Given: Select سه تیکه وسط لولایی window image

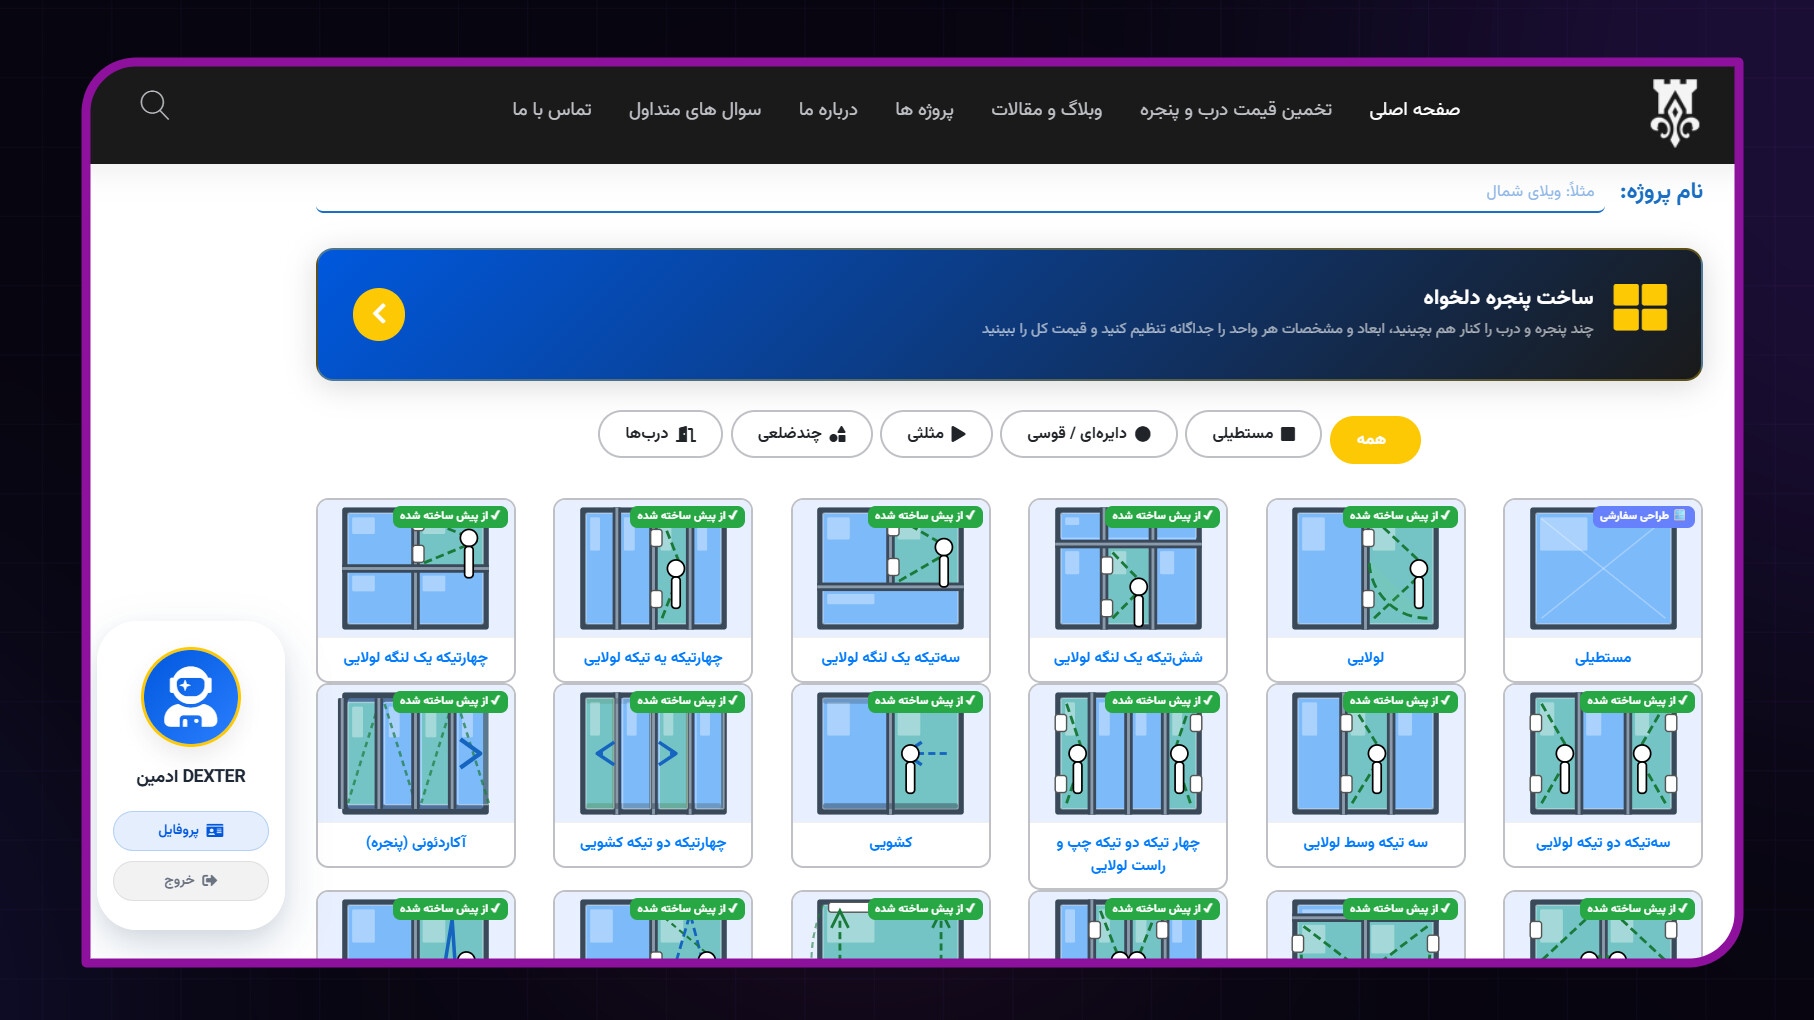Looking at the screenshot, I should click(1365, 754).
